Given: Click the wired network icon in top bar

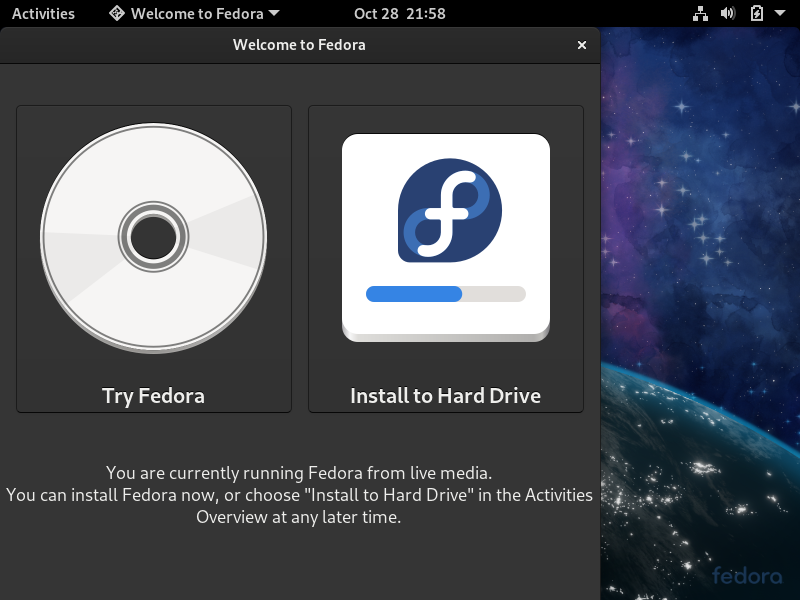Looking at the screenshot, I should (700, 13).
